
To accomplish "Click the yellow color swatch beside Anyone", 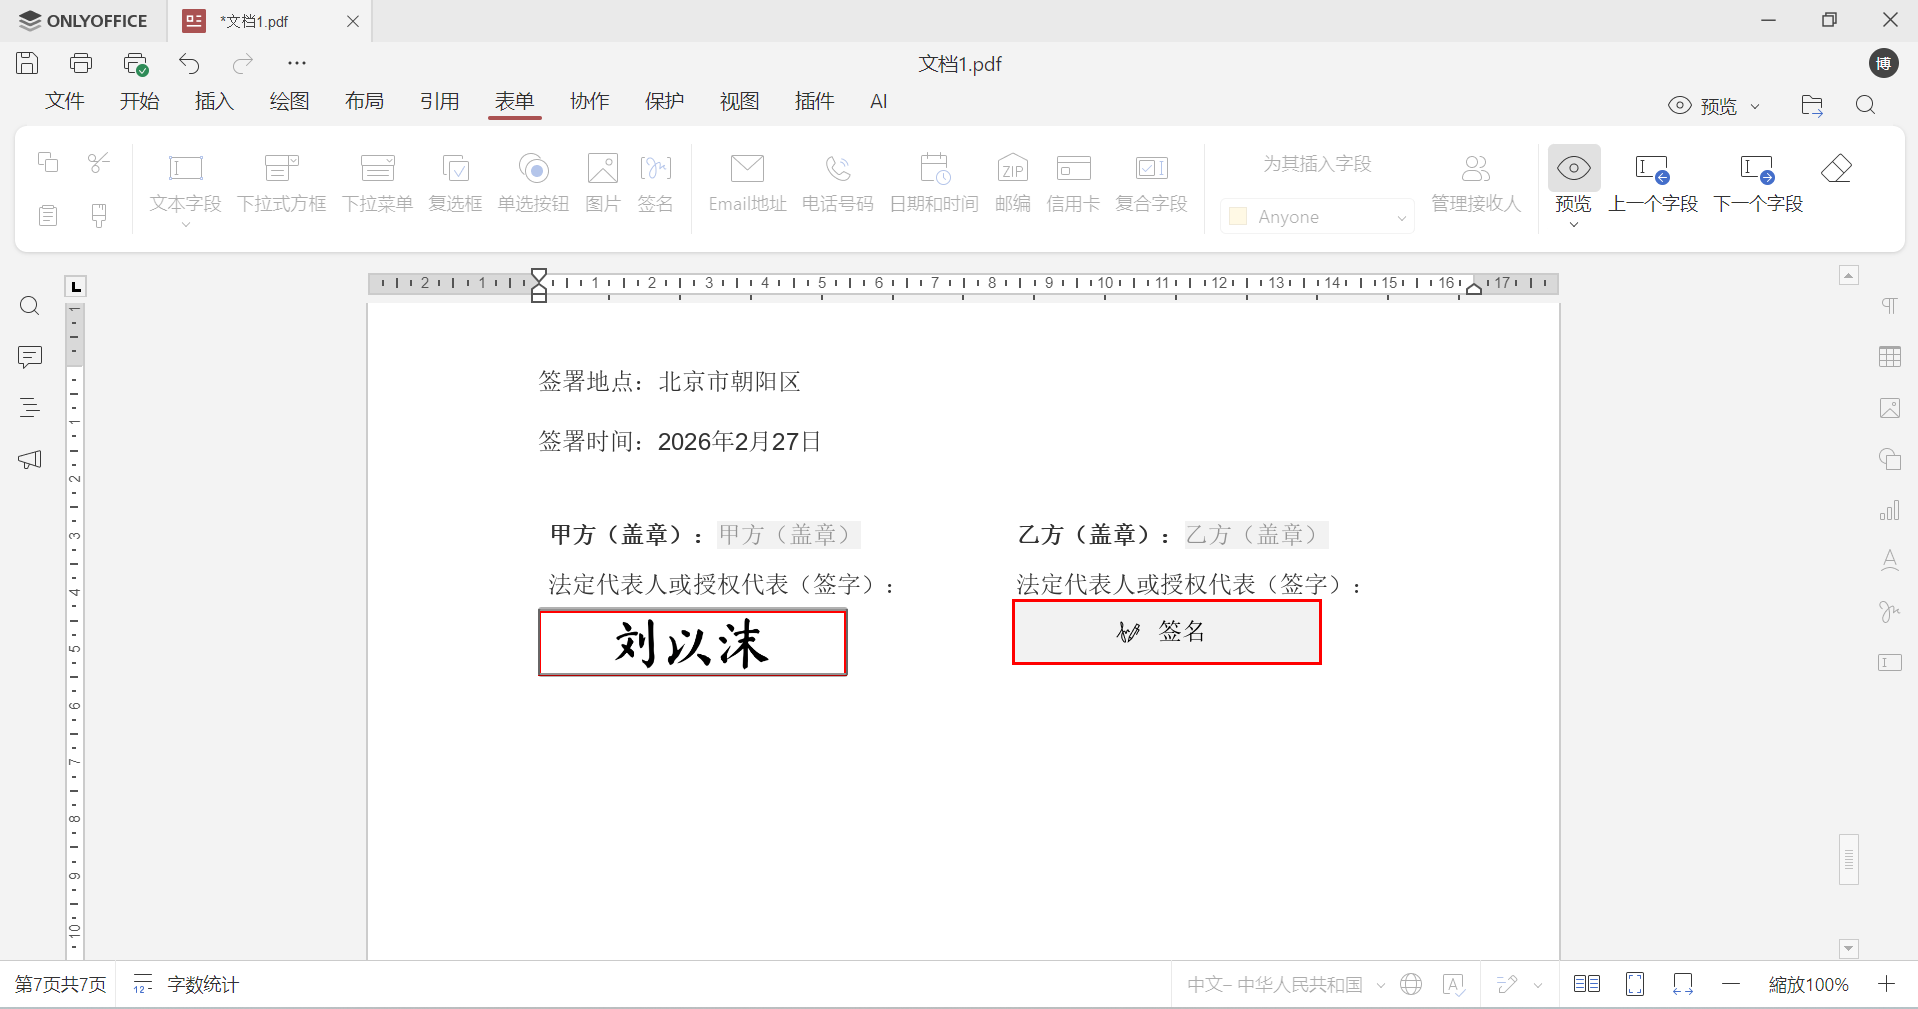I will 1238,216.
